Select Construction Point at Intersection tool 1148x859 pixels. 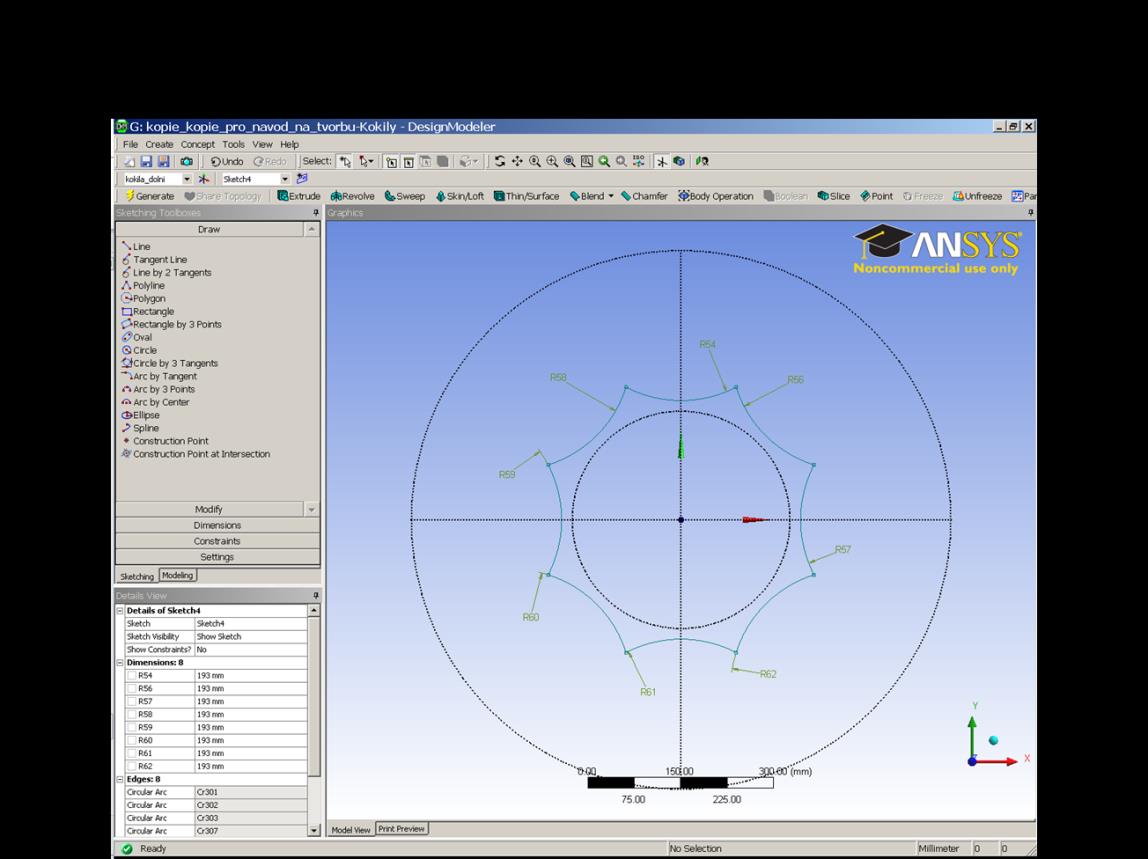coord(196,454)
